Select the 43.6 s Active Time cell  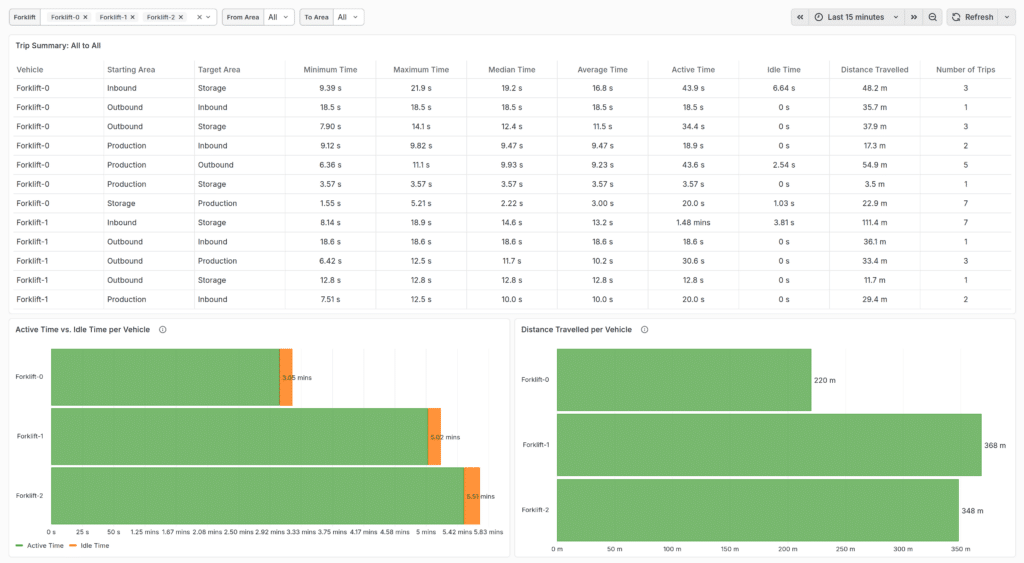coord(693,165)
